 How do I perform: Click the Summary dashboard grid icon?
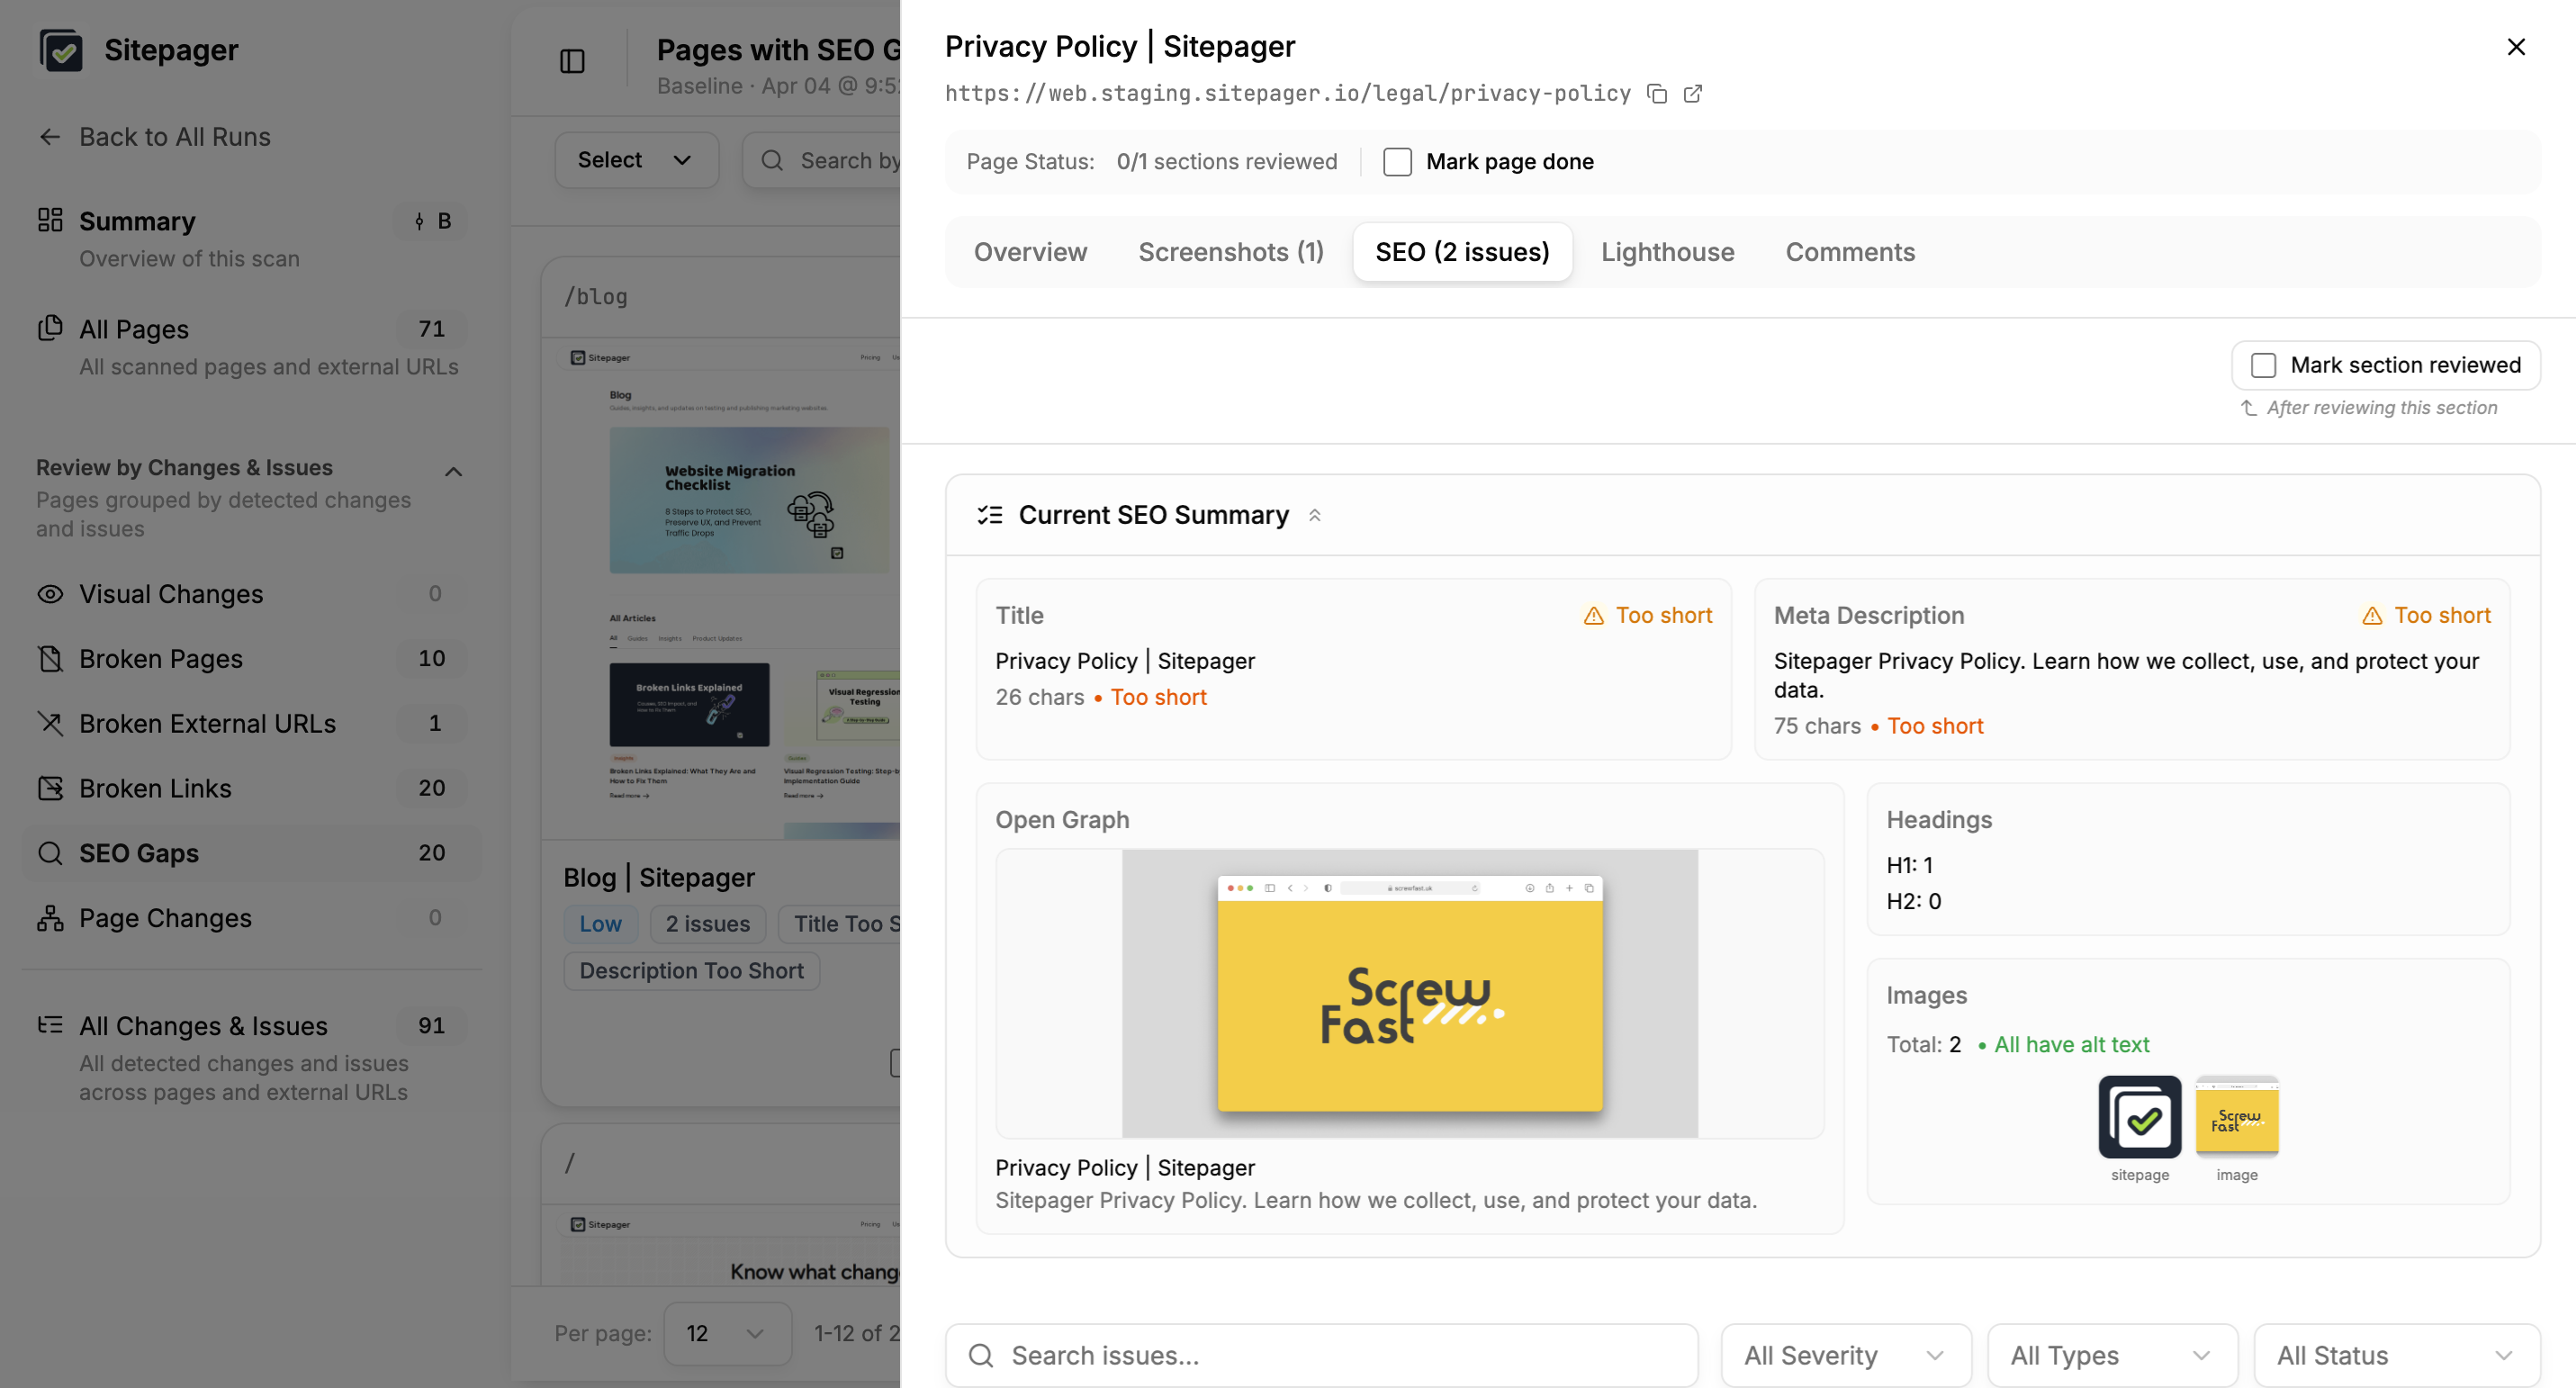tap(50, 220)
